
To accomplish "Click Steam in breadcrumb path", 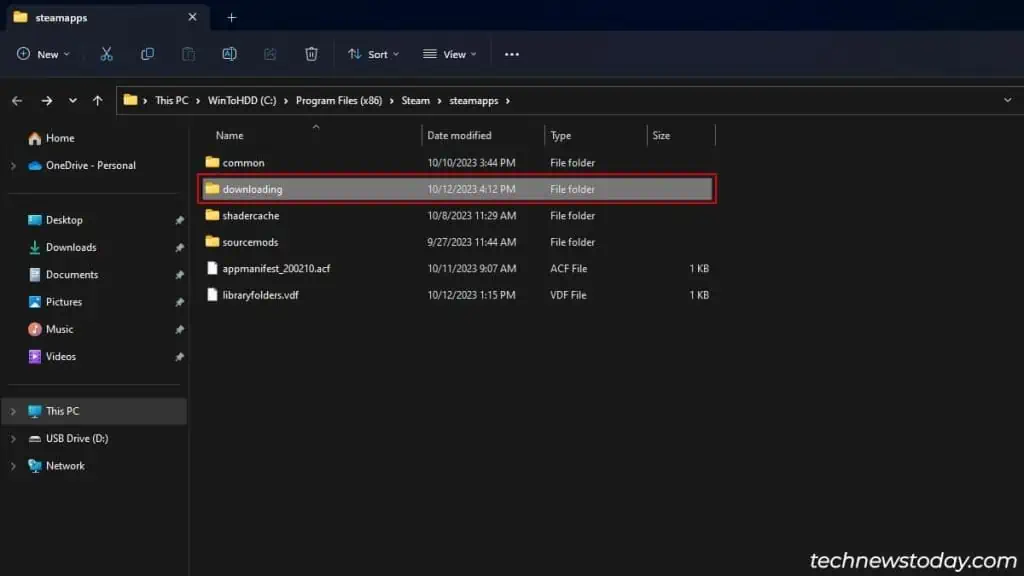I will coord(415,101).
